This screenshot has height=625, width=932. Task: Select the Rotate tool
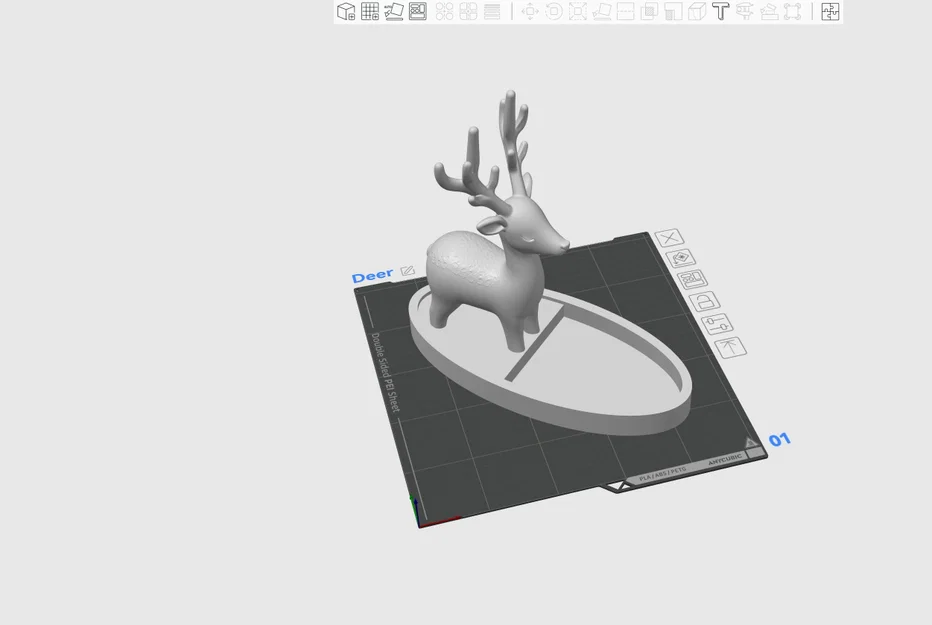tap(553, 11)
